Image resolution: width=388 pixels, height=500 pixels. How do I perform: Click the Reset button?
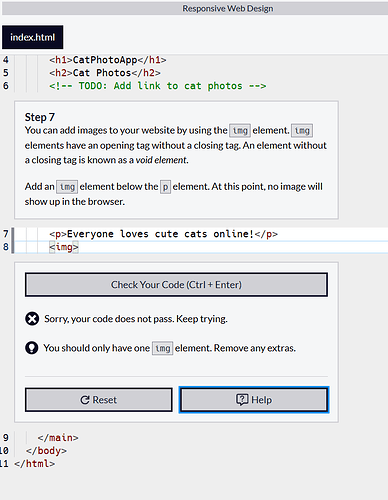pos(99,400)
